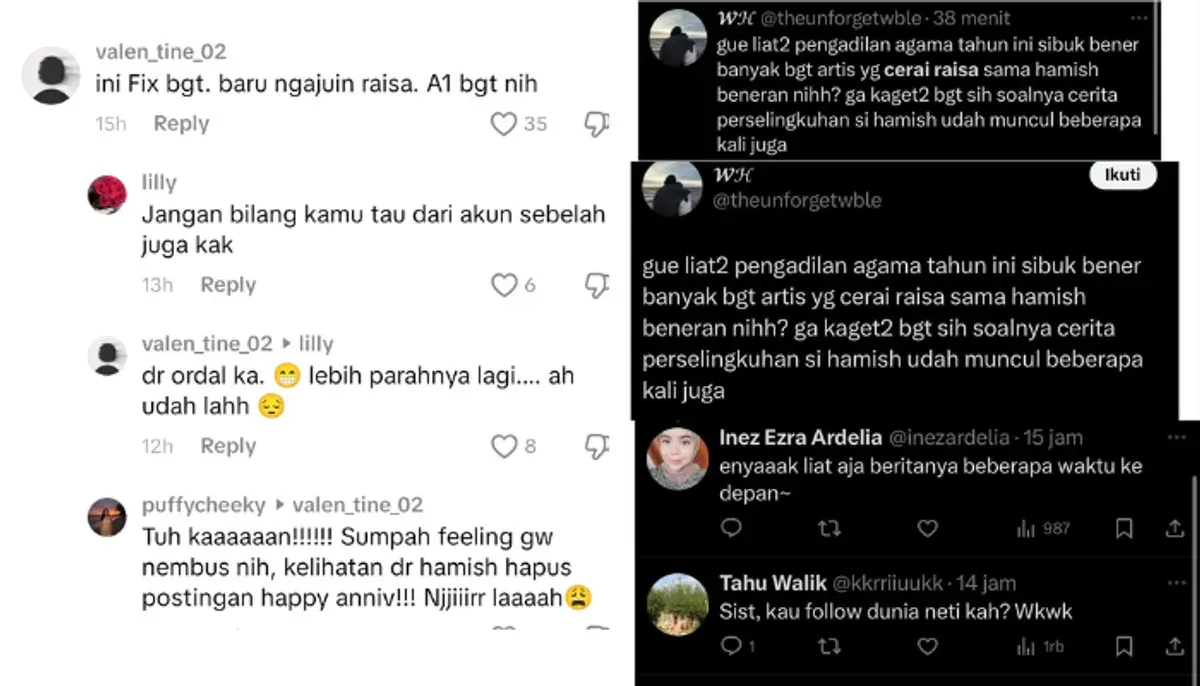Image resolution: width=1200 pixels, height=686 pixels.
Task: Open more options on top theunforgetwble tweet
Action: pos(1139,18)
